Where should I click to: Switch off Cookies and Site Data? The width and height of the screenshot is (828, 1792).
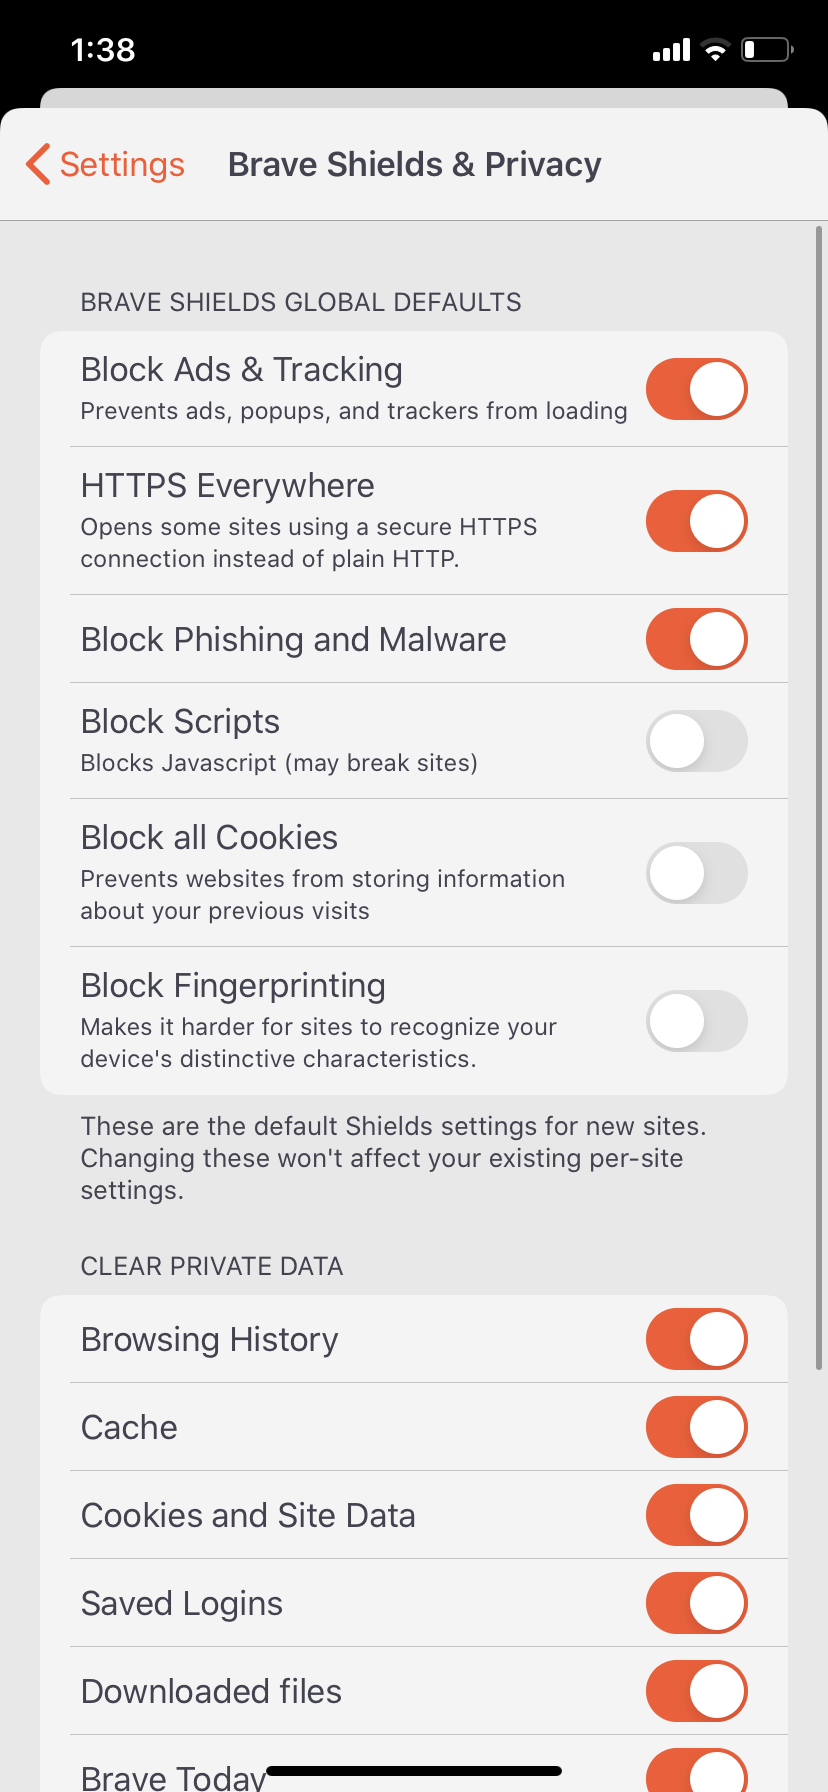(697, 1515)
